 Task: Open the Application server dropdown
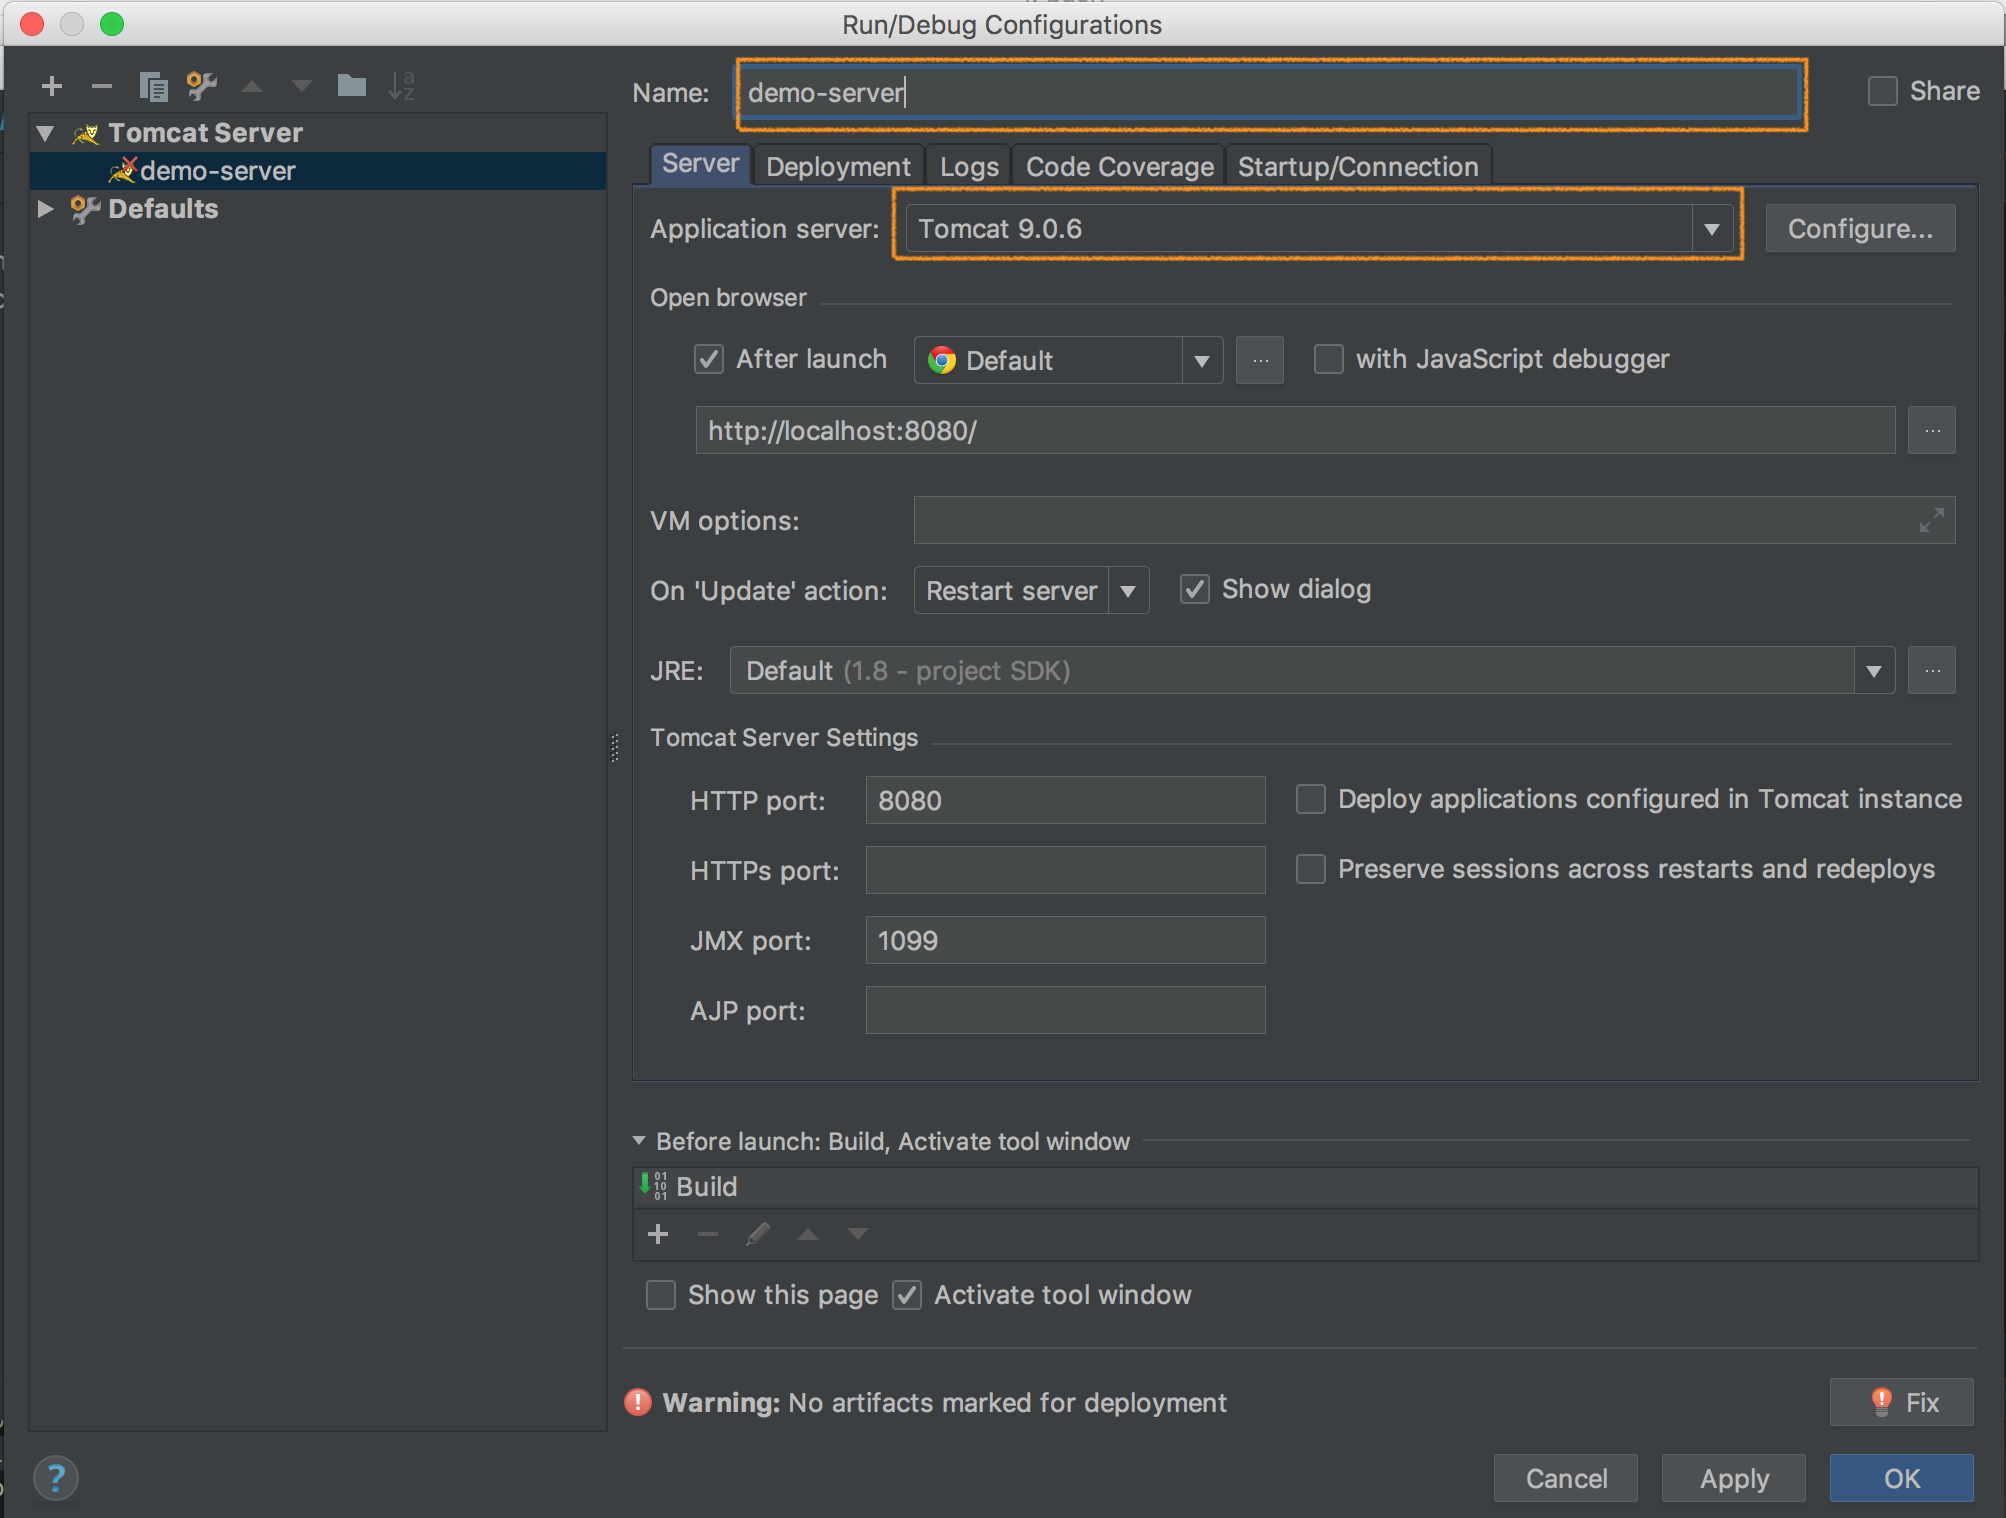(1713, 228)
